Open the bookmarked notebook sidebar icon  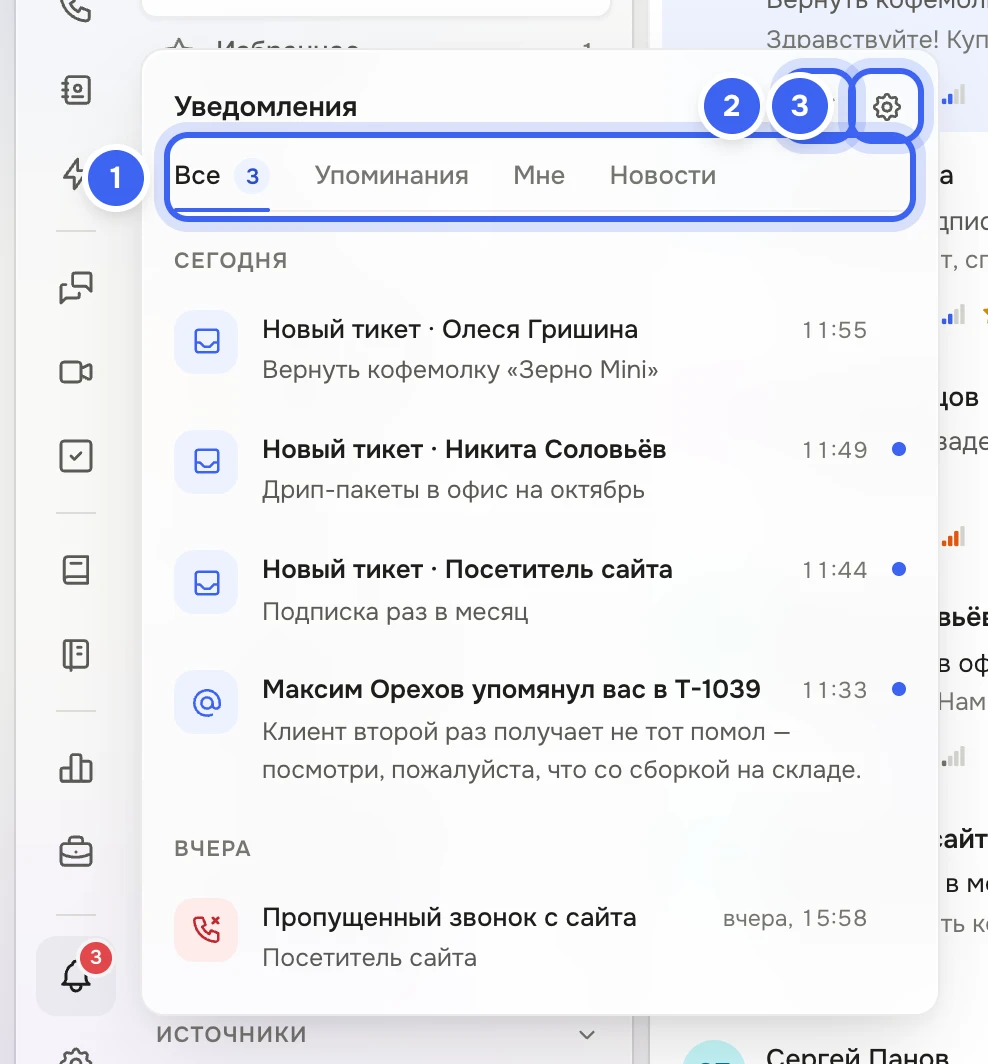[76, 654]
